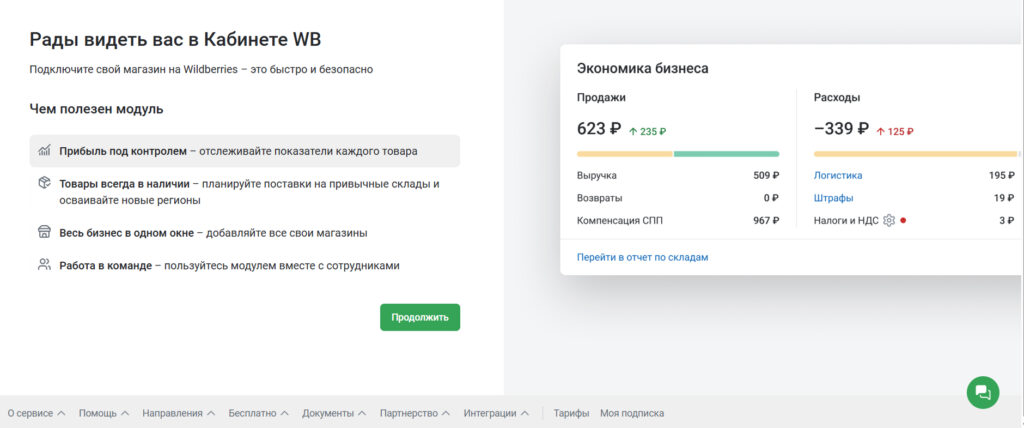Click the Расходы yellow progress bar
1024x428 pixels.
pos(916,154)
